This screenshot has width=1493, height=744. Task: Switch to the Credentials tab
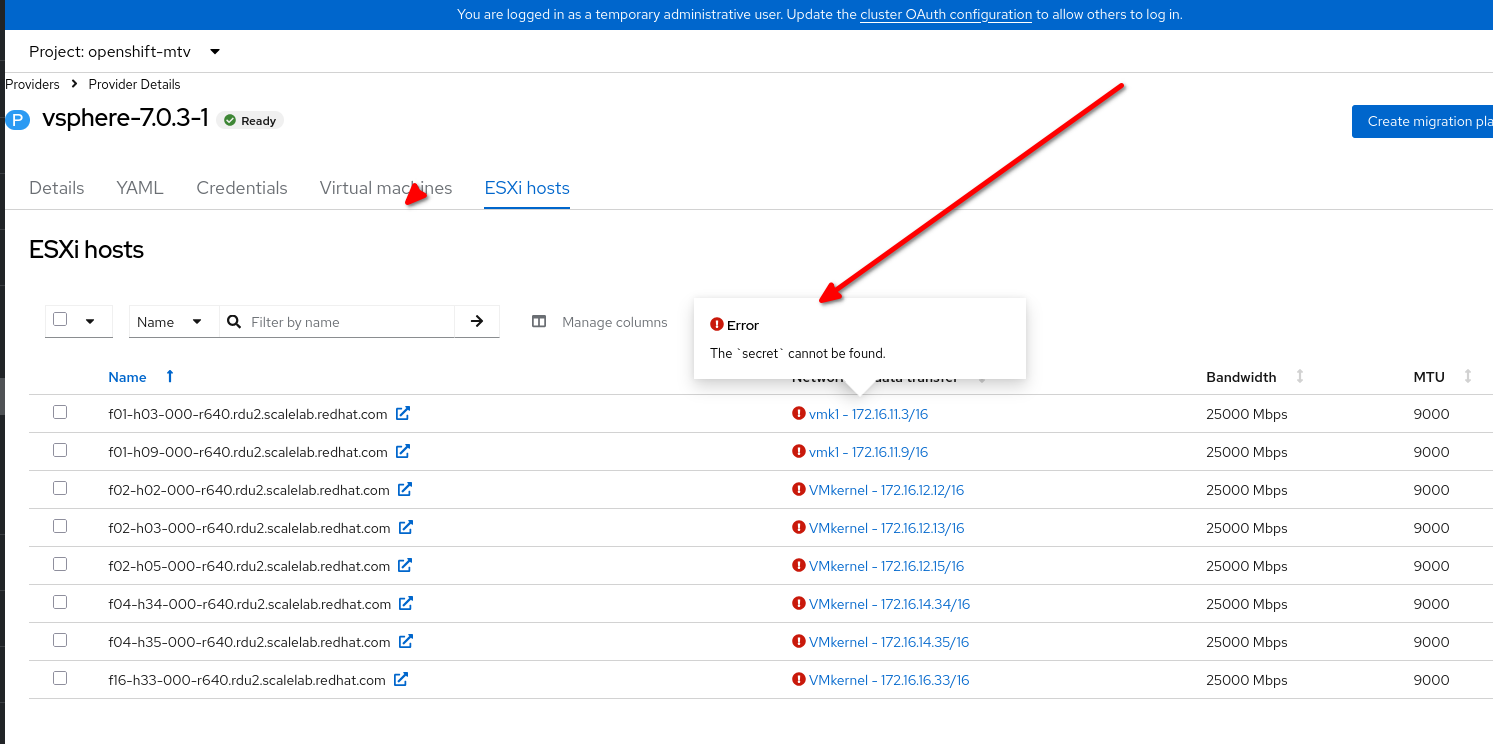point(242,188)
